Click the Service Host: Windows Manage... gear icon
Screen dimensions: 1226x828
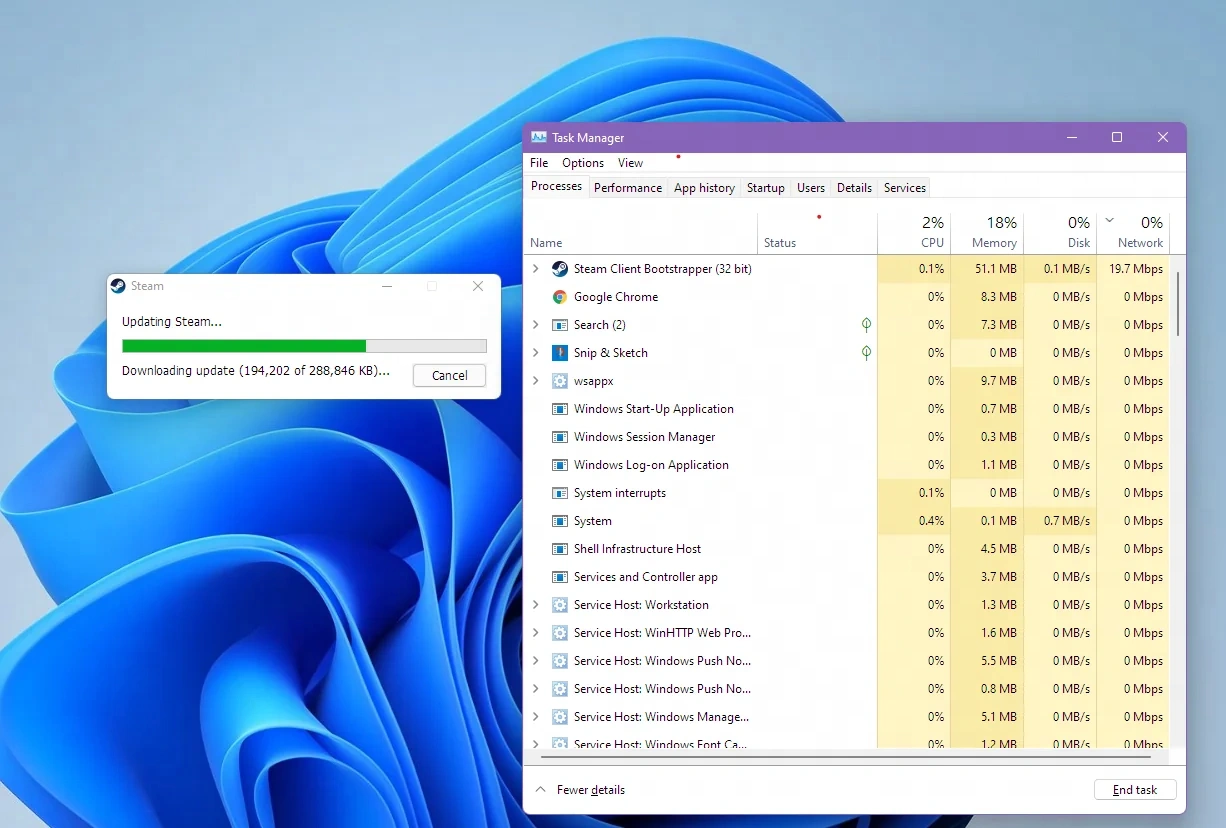click(x=560, y=717)
